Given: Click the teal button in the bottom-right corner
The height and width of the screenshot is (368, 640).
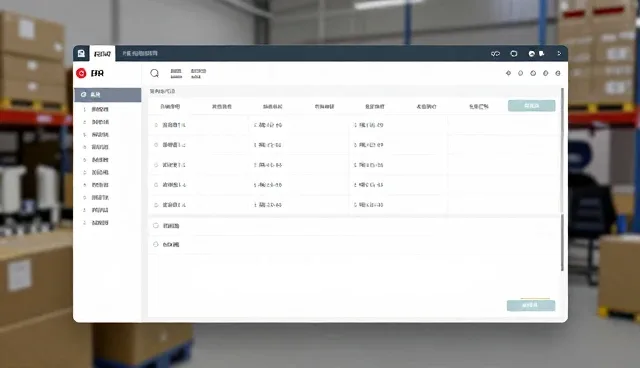Looking at the screenshot, I should tap(531, 306).
